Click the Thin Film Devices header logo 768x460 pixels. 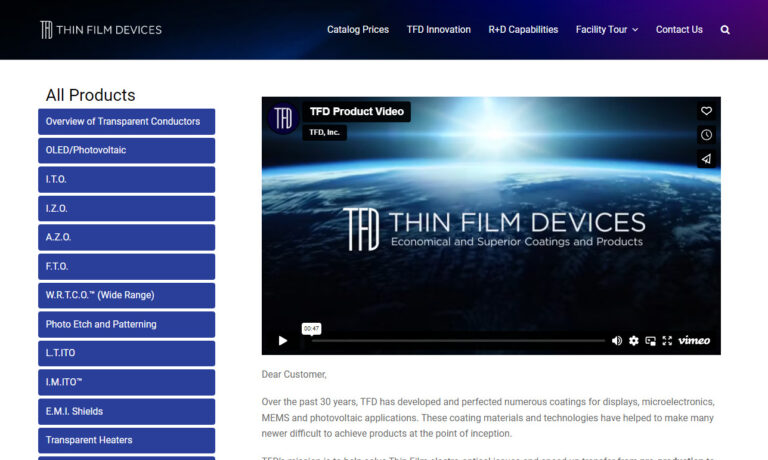tap(101, 30)
